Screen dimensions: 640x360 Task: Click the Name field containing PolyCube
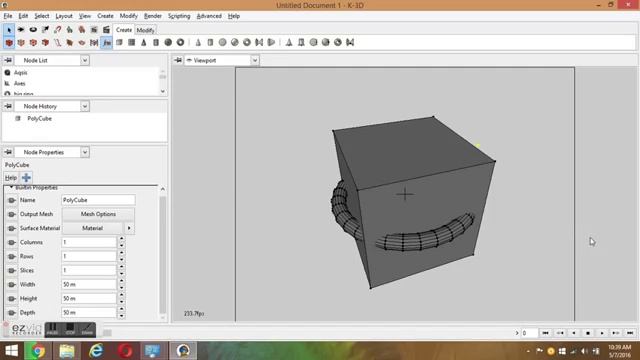pos(98,200)
